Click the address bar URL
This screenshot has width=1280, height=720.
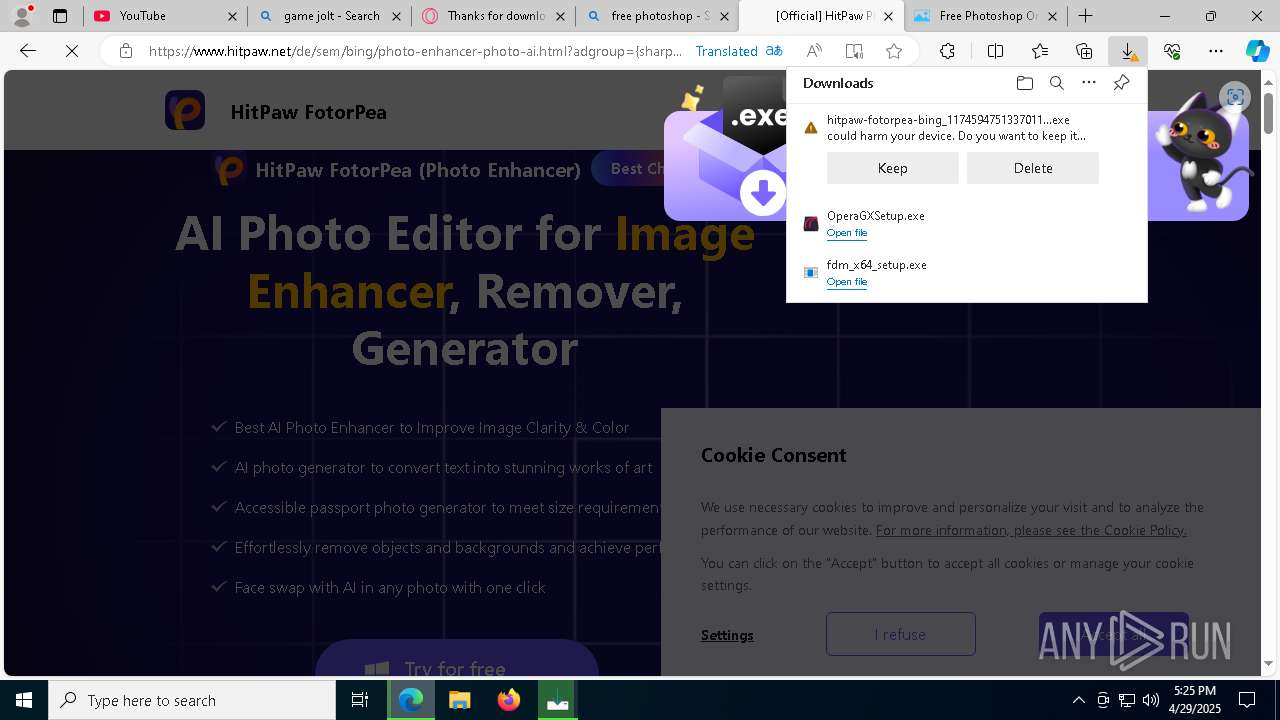pos(415,51)
